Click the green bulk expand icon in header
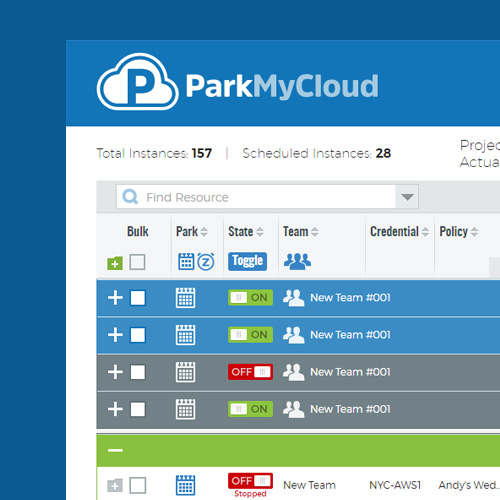500x500 pixels. (115, 263)
